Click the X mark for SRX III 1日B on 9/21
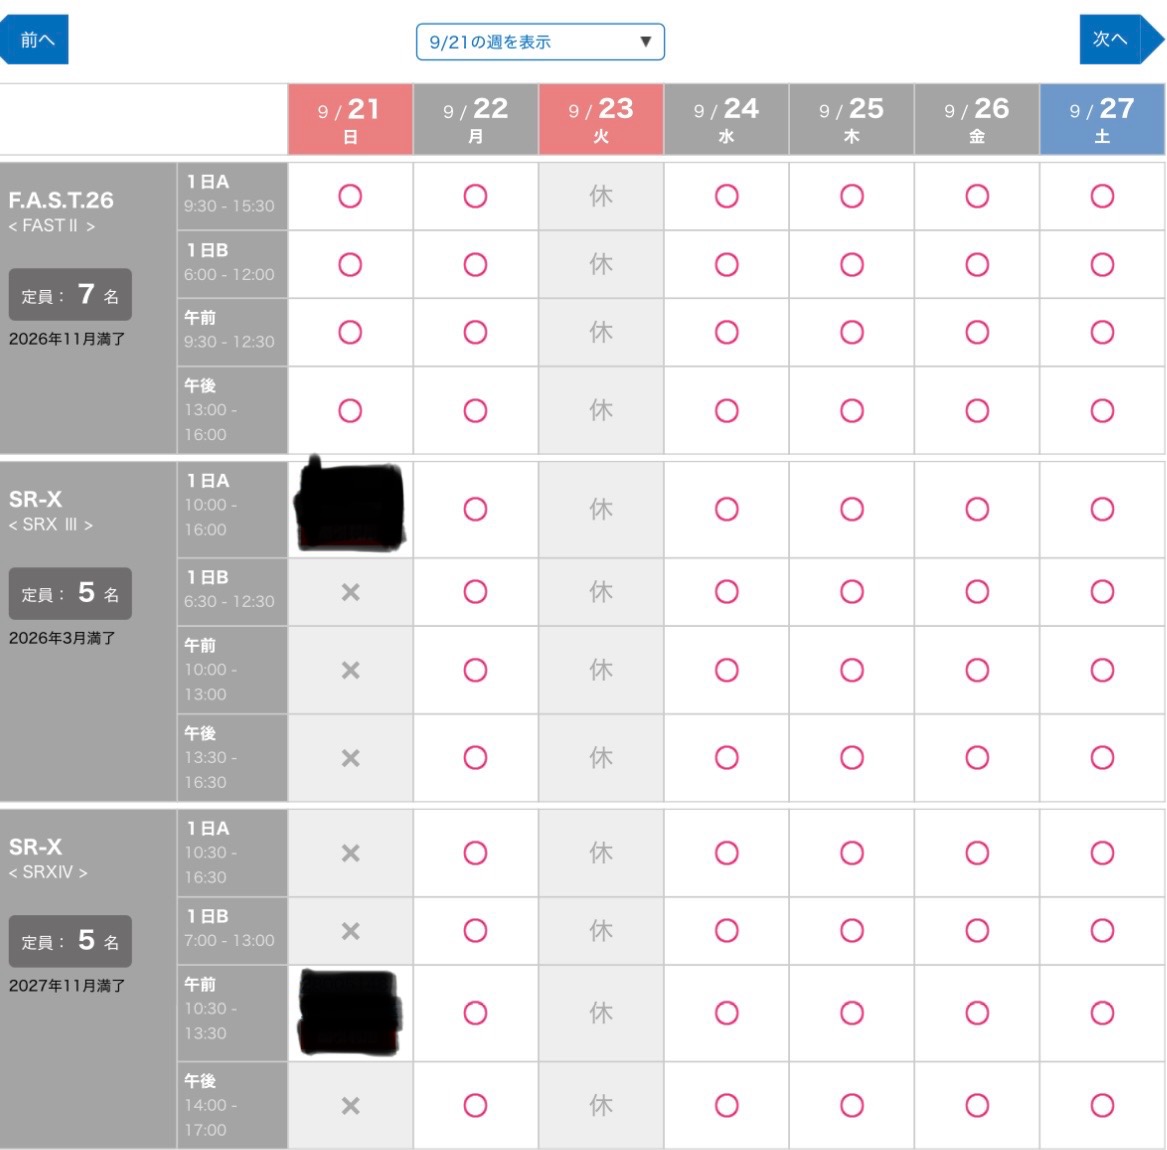Image resolution: width=1167 pixels, height=1150 pixels. pos(350,592)
